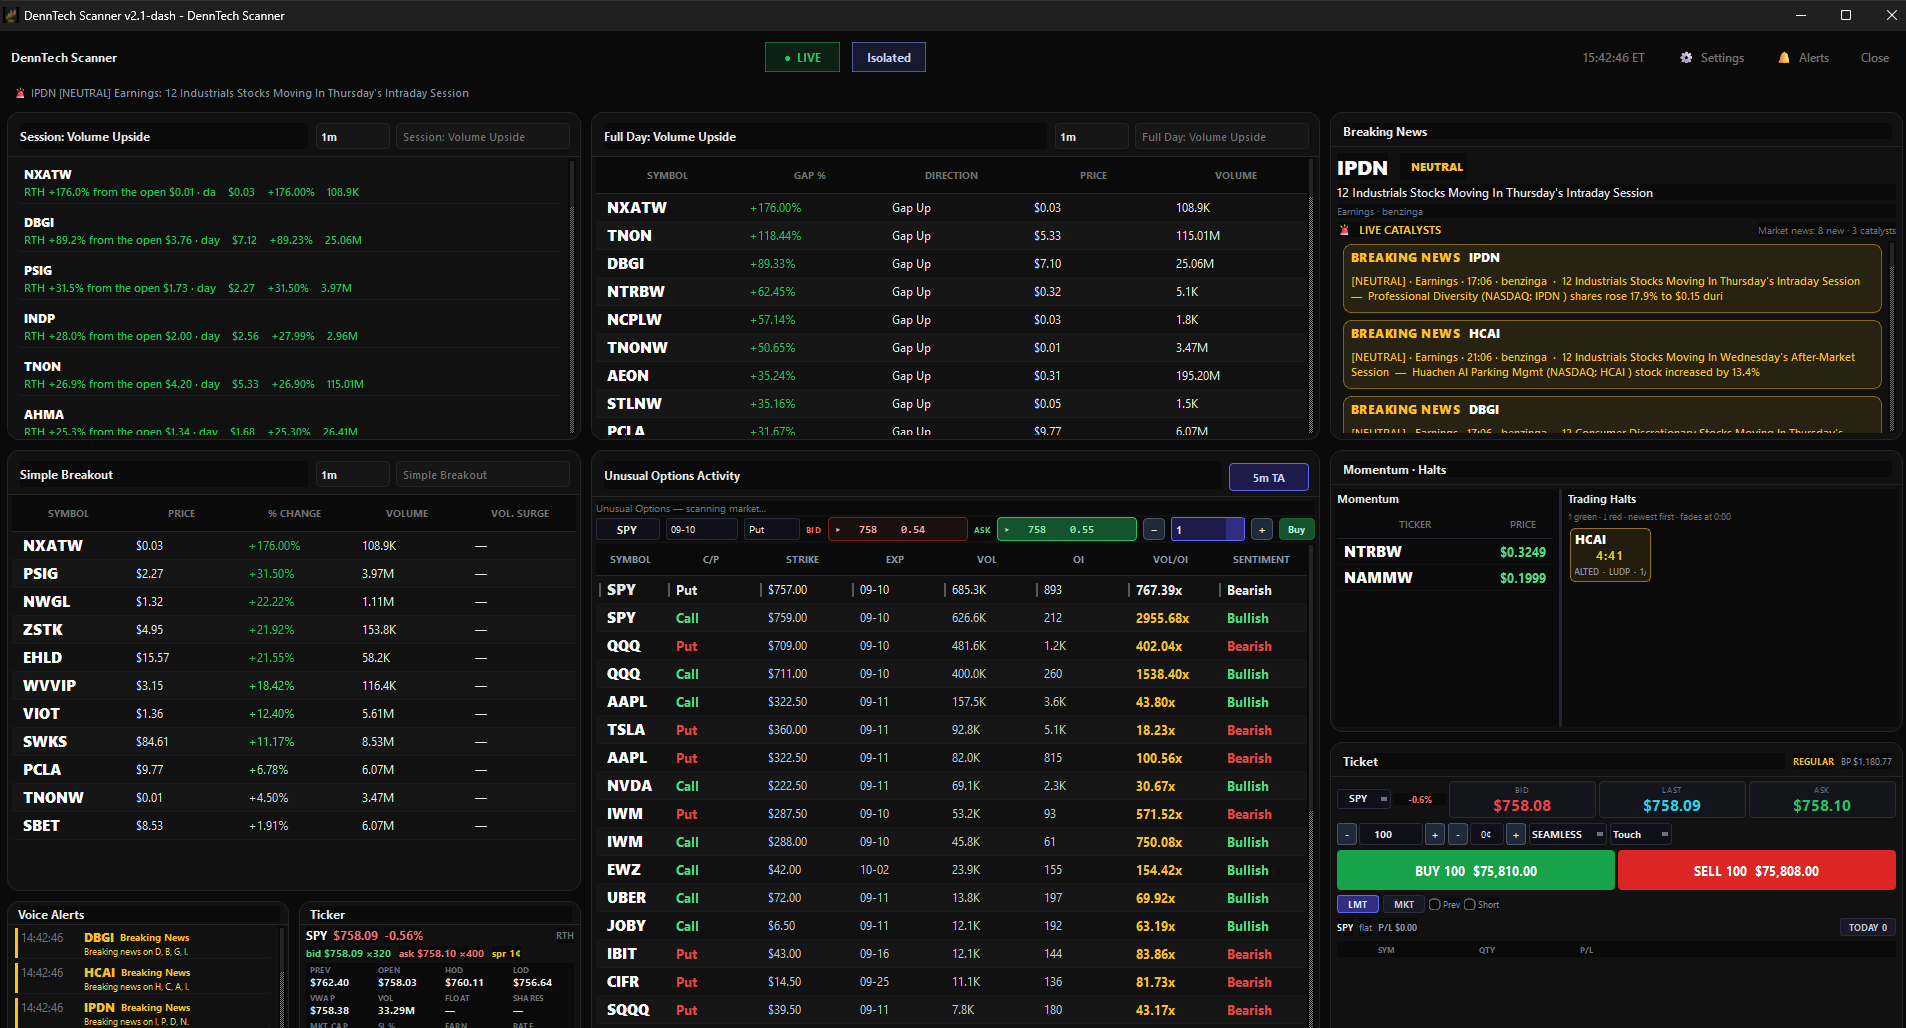Click the BUY 100 $75,810.00 button

(x=1476, y=870)
